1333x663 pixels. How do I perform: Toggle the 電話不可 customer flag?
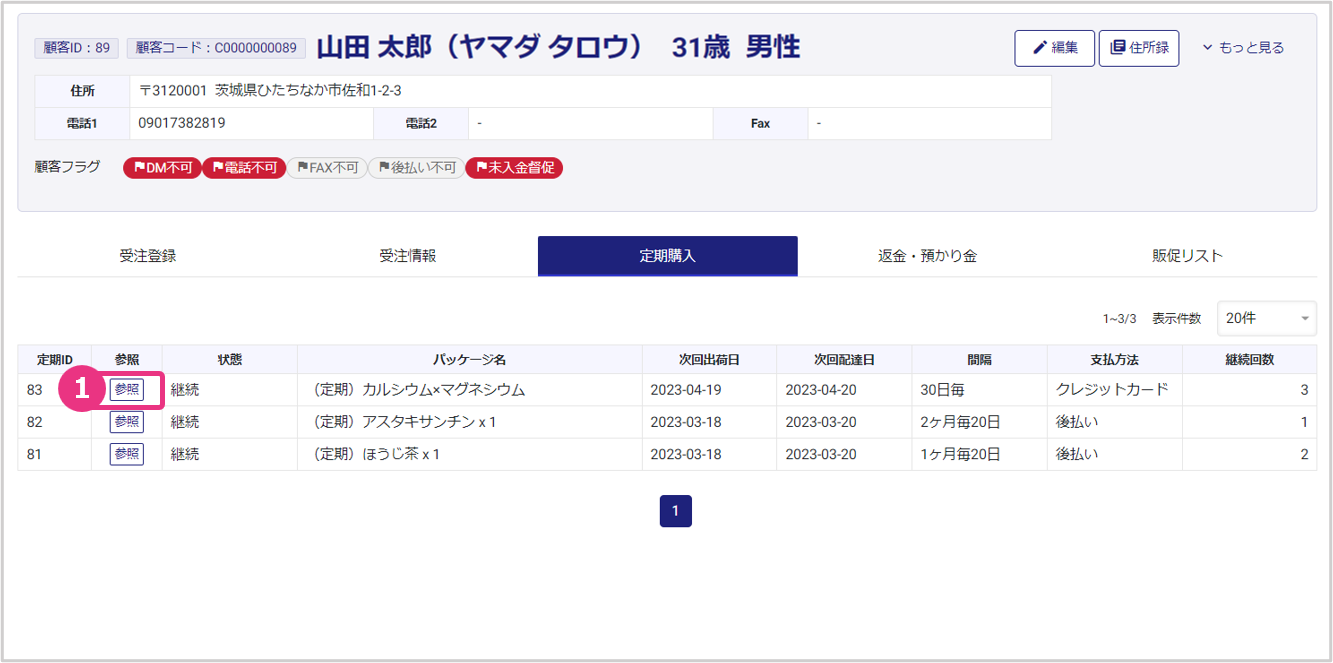click(244, 168)
